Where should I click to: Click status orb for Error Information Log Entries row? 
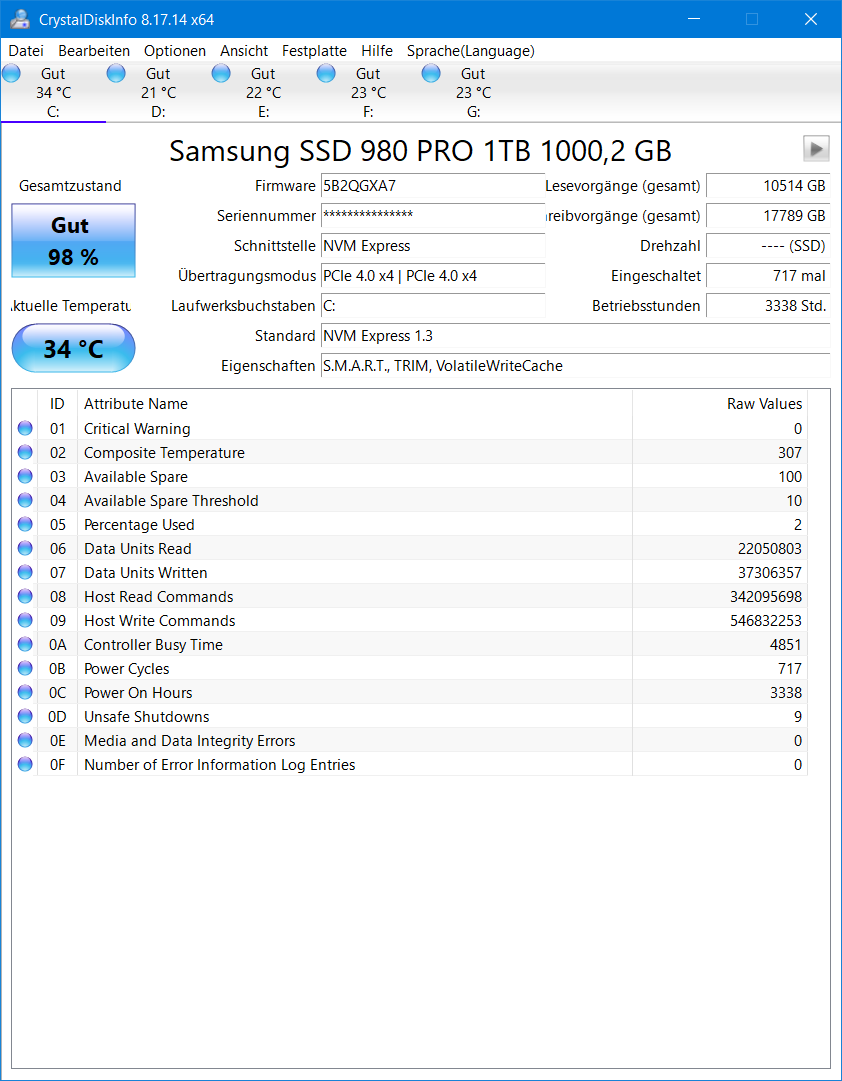click(x=26, y=764)
